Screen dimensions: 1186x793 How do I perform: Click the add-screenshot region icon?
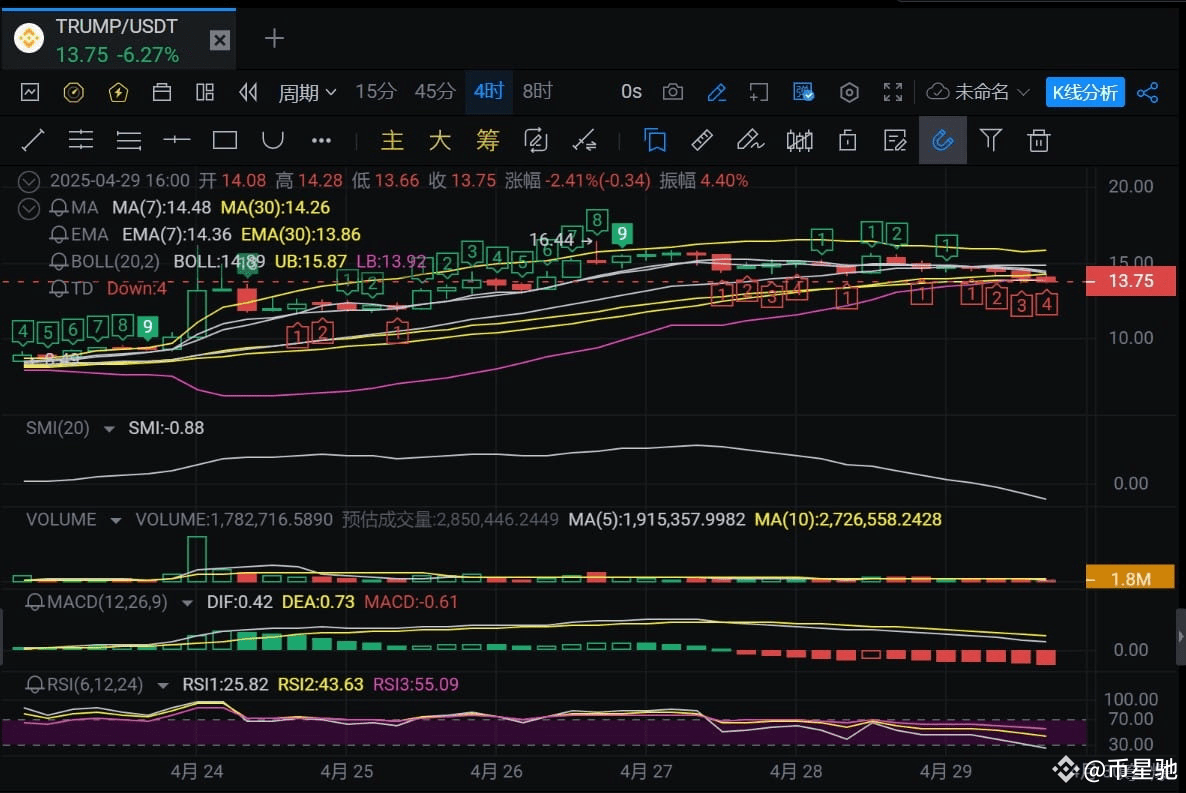point(758,92)
